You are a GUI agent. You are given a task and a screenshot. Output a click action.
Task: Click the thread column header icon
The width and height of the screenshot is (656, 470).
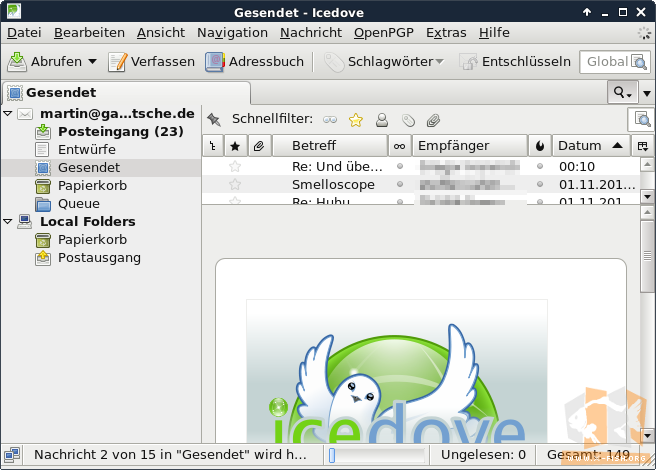213,146
